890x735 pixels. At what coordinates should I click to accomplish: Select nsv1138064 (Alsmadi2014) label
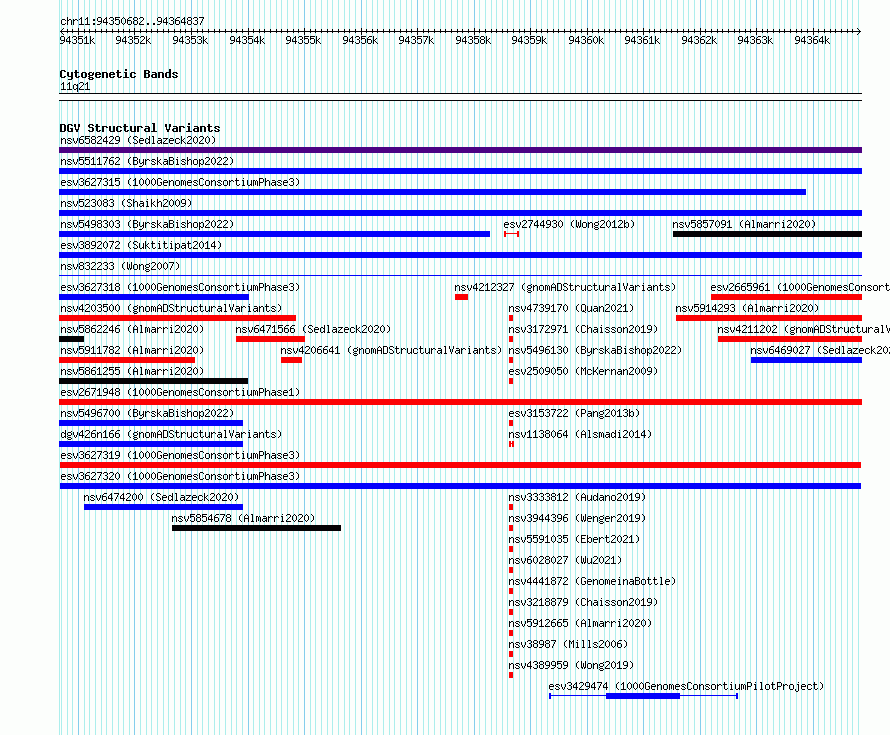pos(580,434)
